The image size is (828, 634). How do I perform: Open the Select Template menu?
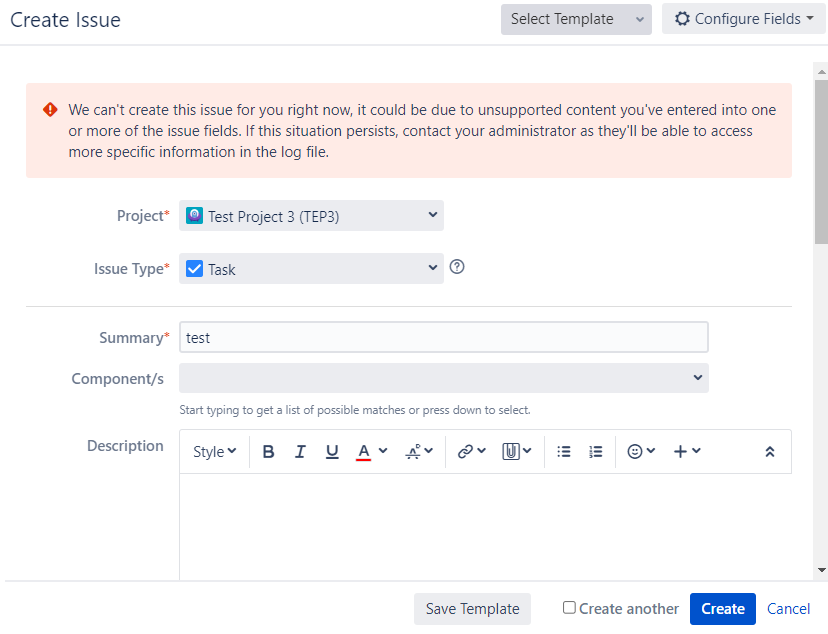coord(576,20)
